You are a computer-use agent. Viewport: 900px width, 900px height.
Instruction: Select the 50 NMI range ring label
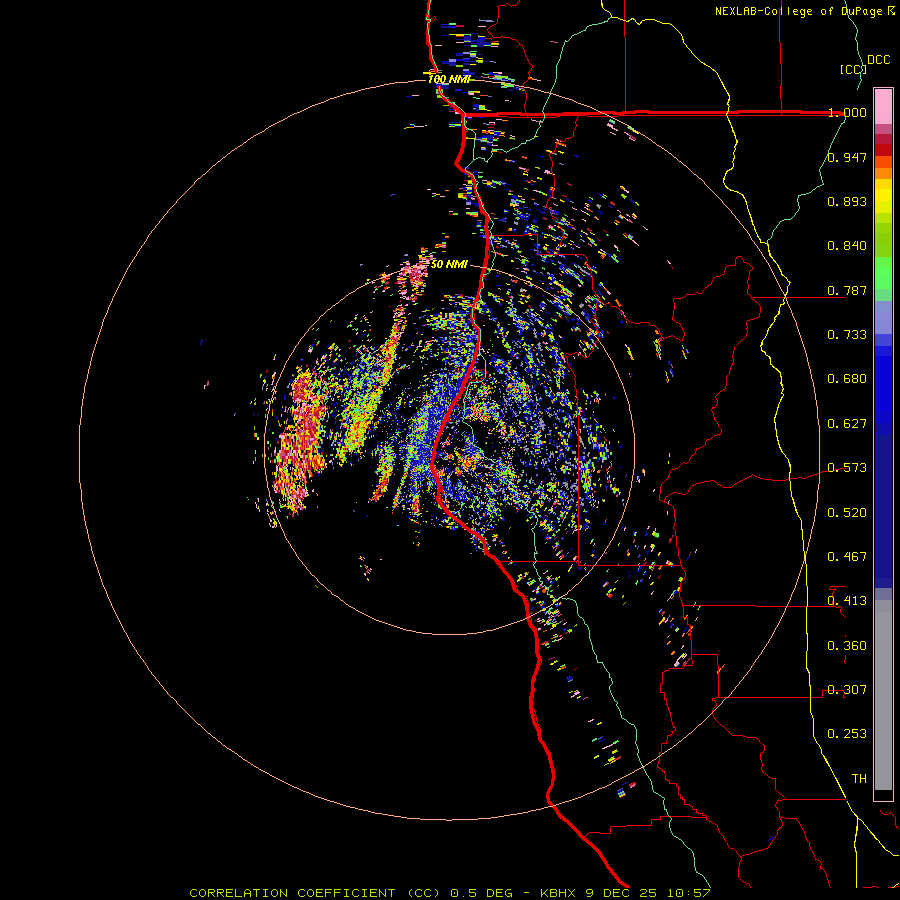pyautogui.click(x=449, y=265)
